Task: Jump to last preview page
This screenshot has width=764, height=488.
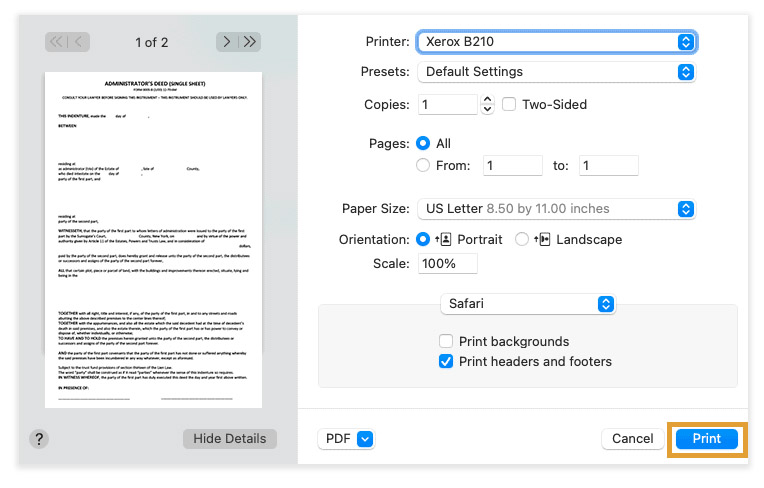Action: [250, 42]
